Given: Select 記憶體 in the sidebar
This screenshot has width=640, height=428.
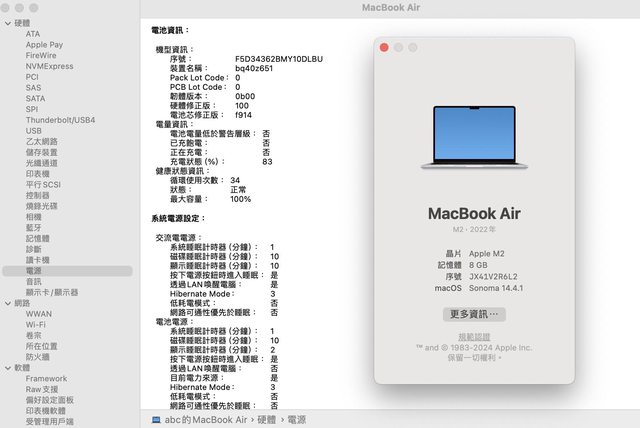Looking at the screenshot, I should [40, 238].
